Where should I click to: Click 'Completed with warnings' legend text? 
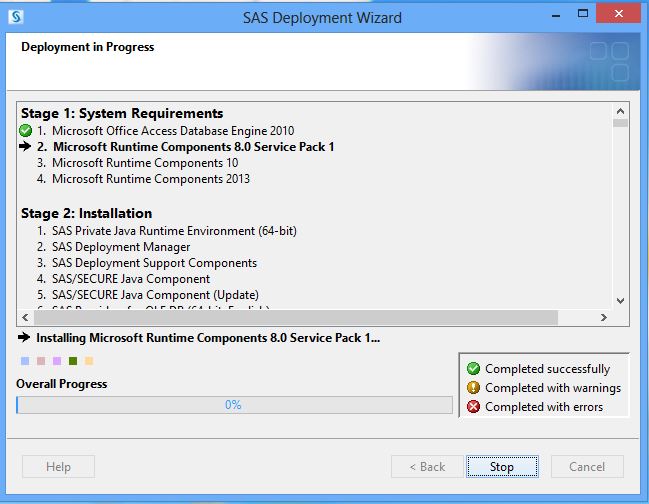coord(553,388)
